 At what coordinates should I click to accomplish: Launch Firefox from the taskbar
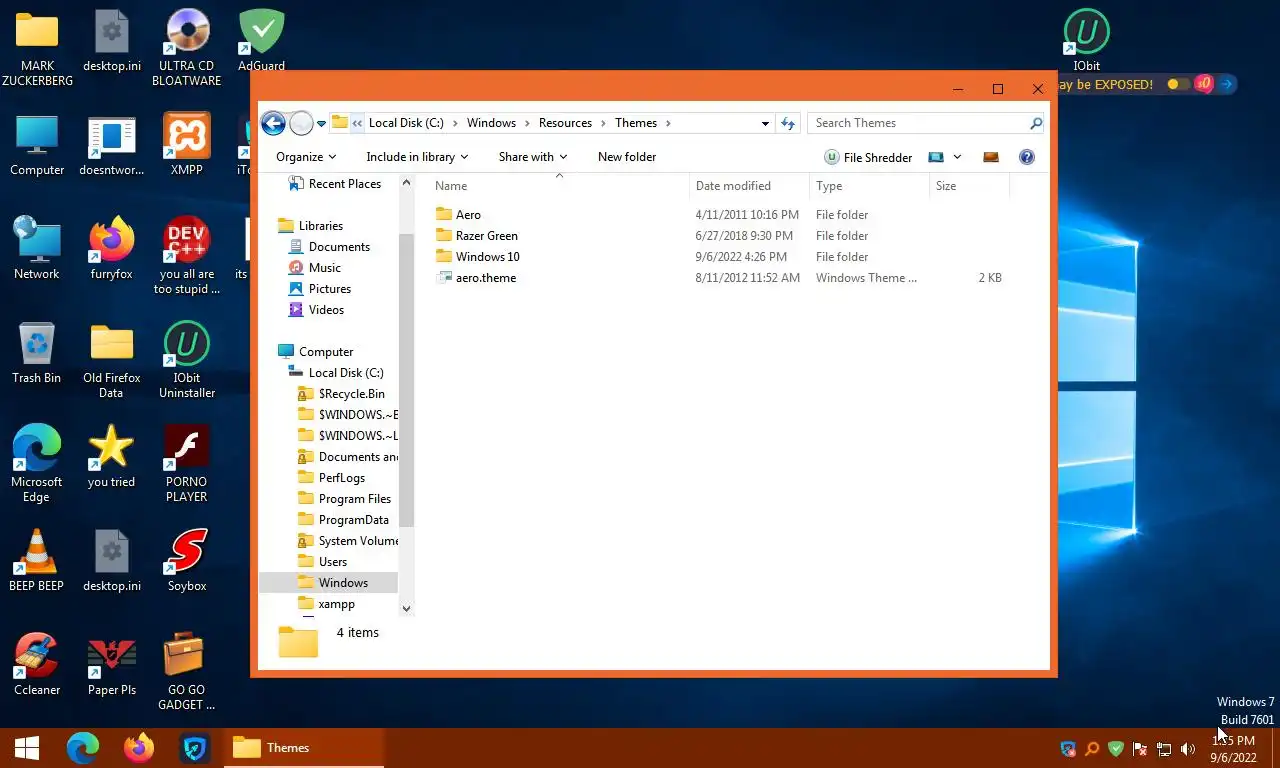139,748
